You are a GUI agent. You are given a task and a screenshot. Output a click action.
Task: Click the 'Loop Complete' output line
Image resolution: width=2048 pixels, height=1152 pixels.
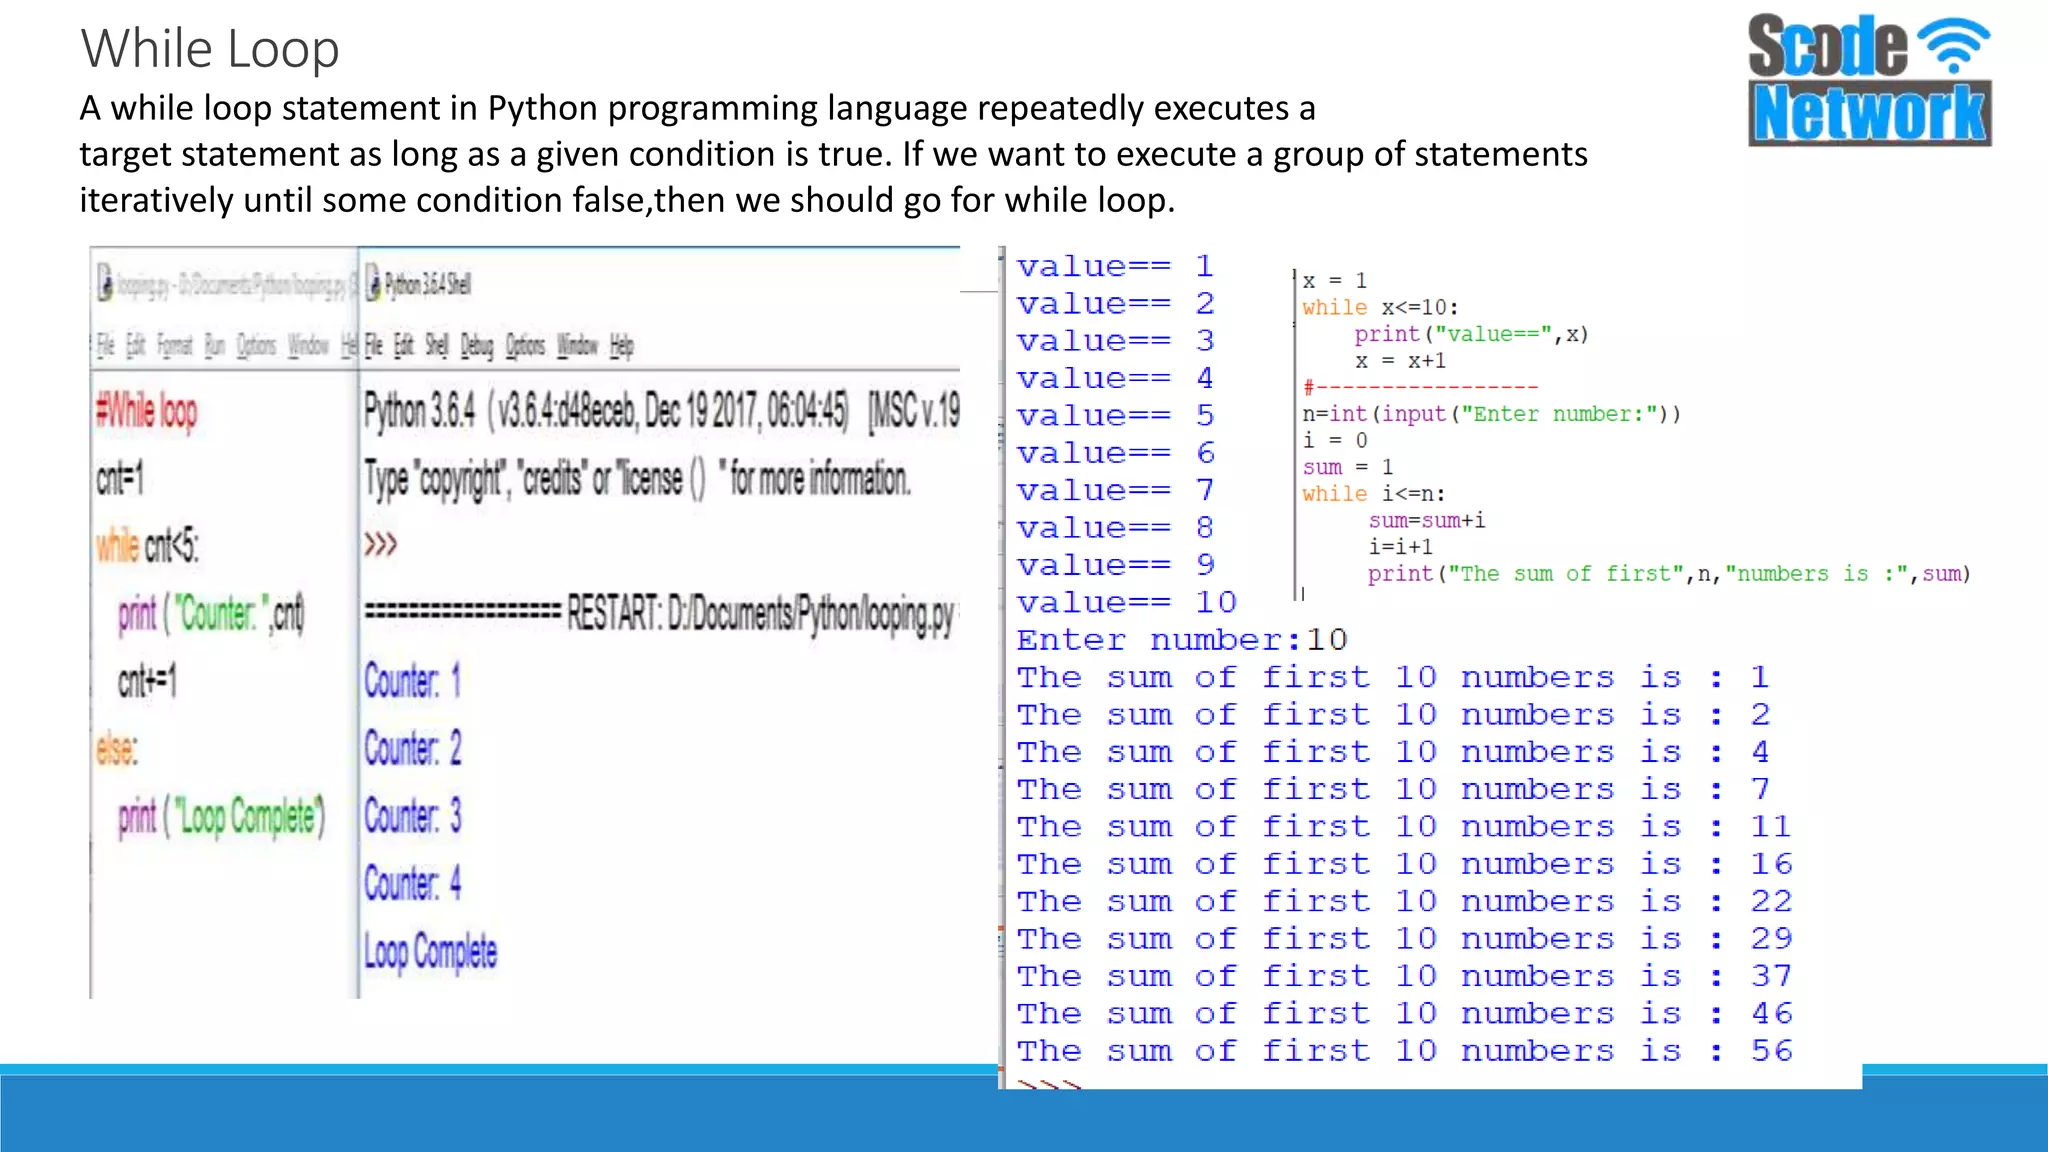click(x=431, y=953)
